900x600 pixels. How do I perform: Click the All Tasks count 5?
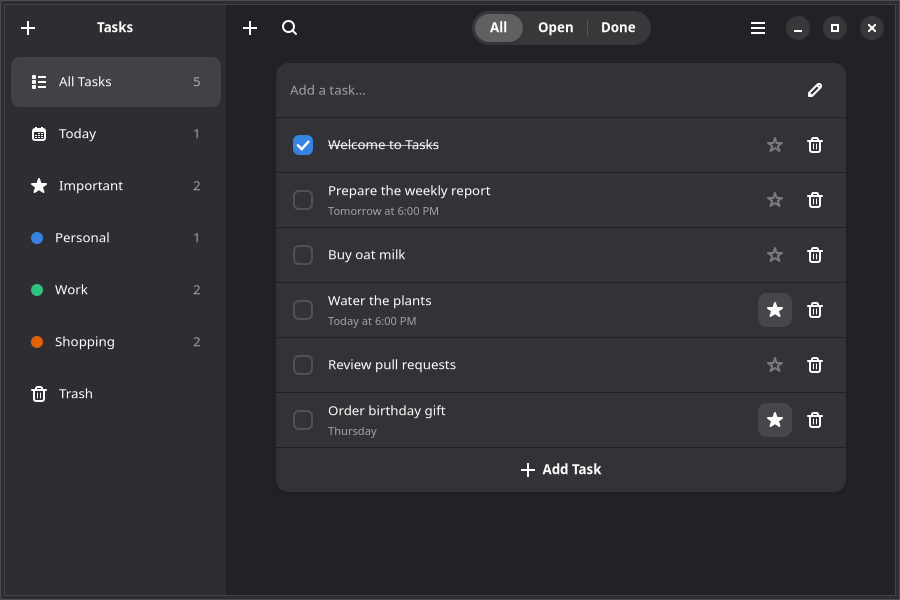[x=196, y=82]
